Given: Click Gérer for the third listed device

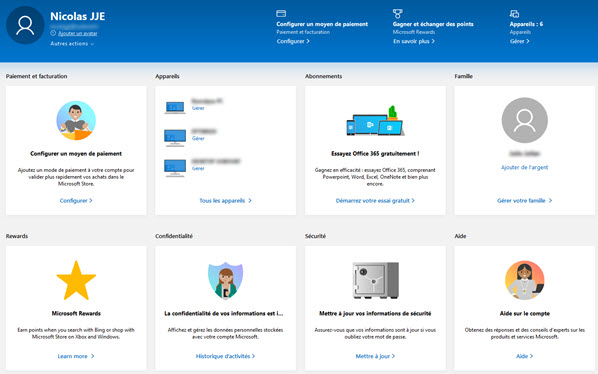Looking at the screenshot, I should [x=198, y=169].
